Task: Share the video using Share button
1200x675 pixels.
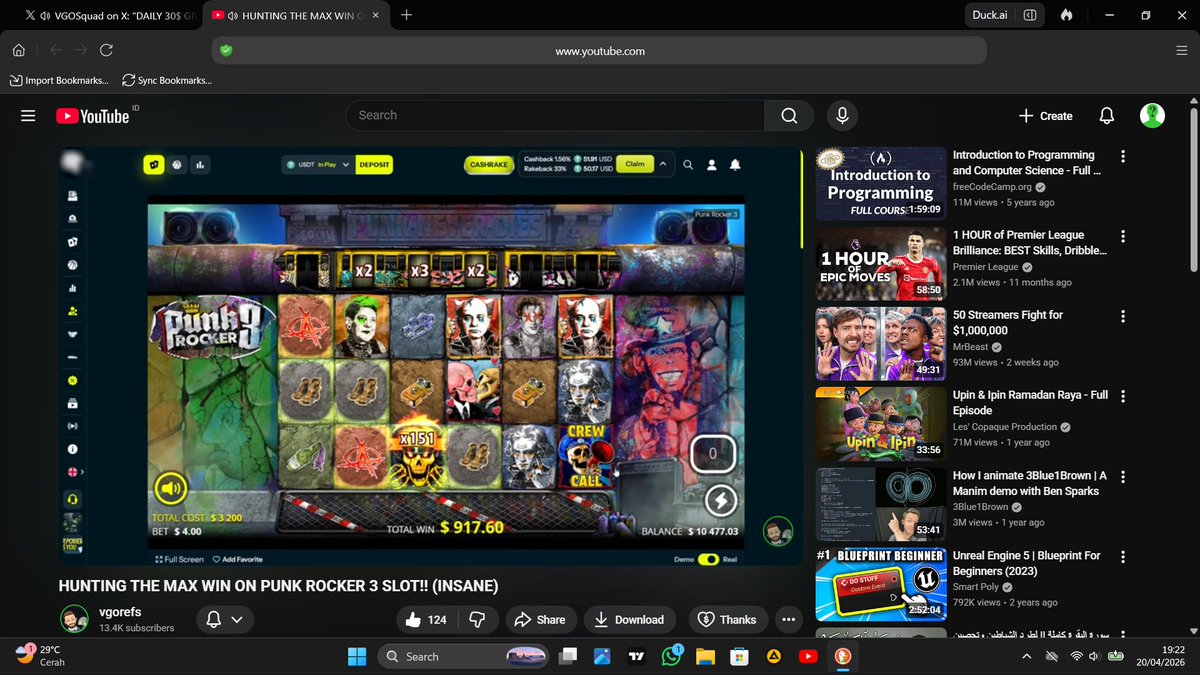Action: pos(541,620)
